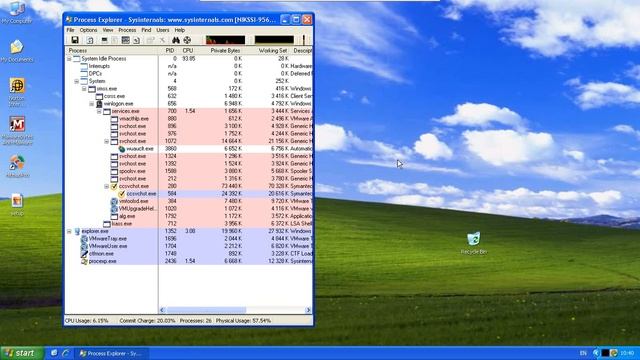
Task: Select the DPCs row
Action: click(189, 73)
